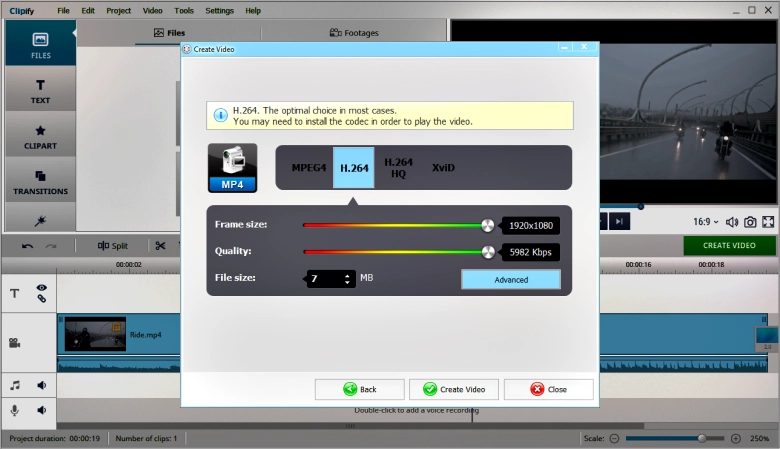This screenshot has width=780, height=449.
Task: Open the Clipart panel in sidebar
Action: tap(40, 137)
